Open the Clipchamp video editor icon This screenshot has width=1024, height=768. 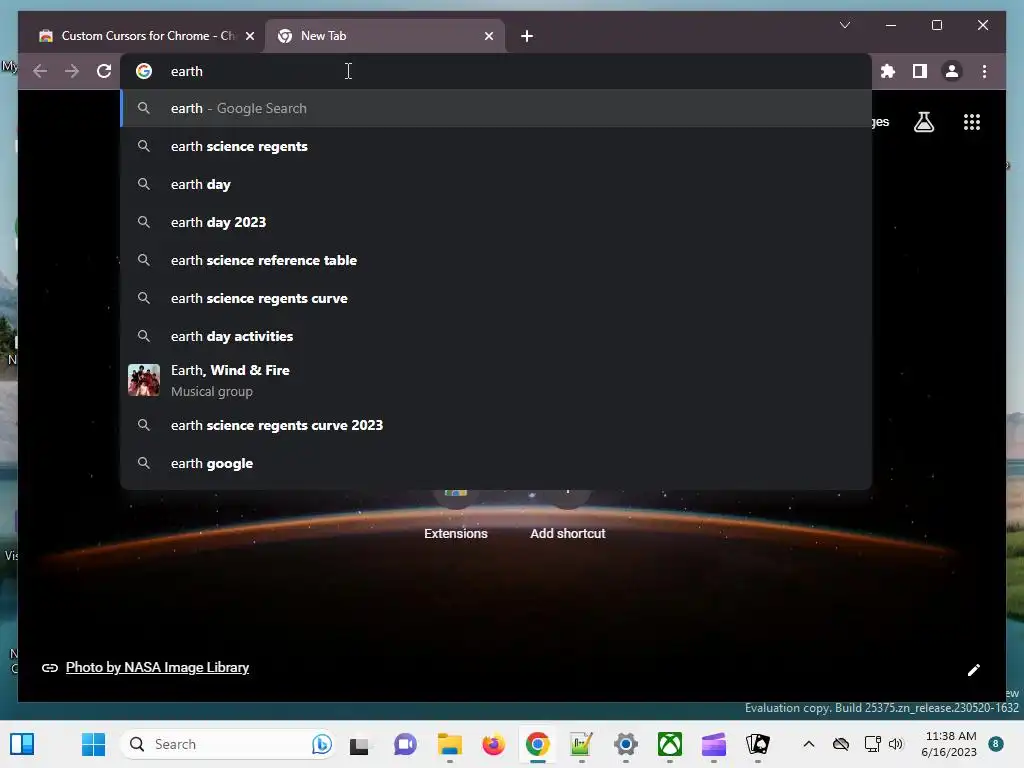[x=714, y=744]
